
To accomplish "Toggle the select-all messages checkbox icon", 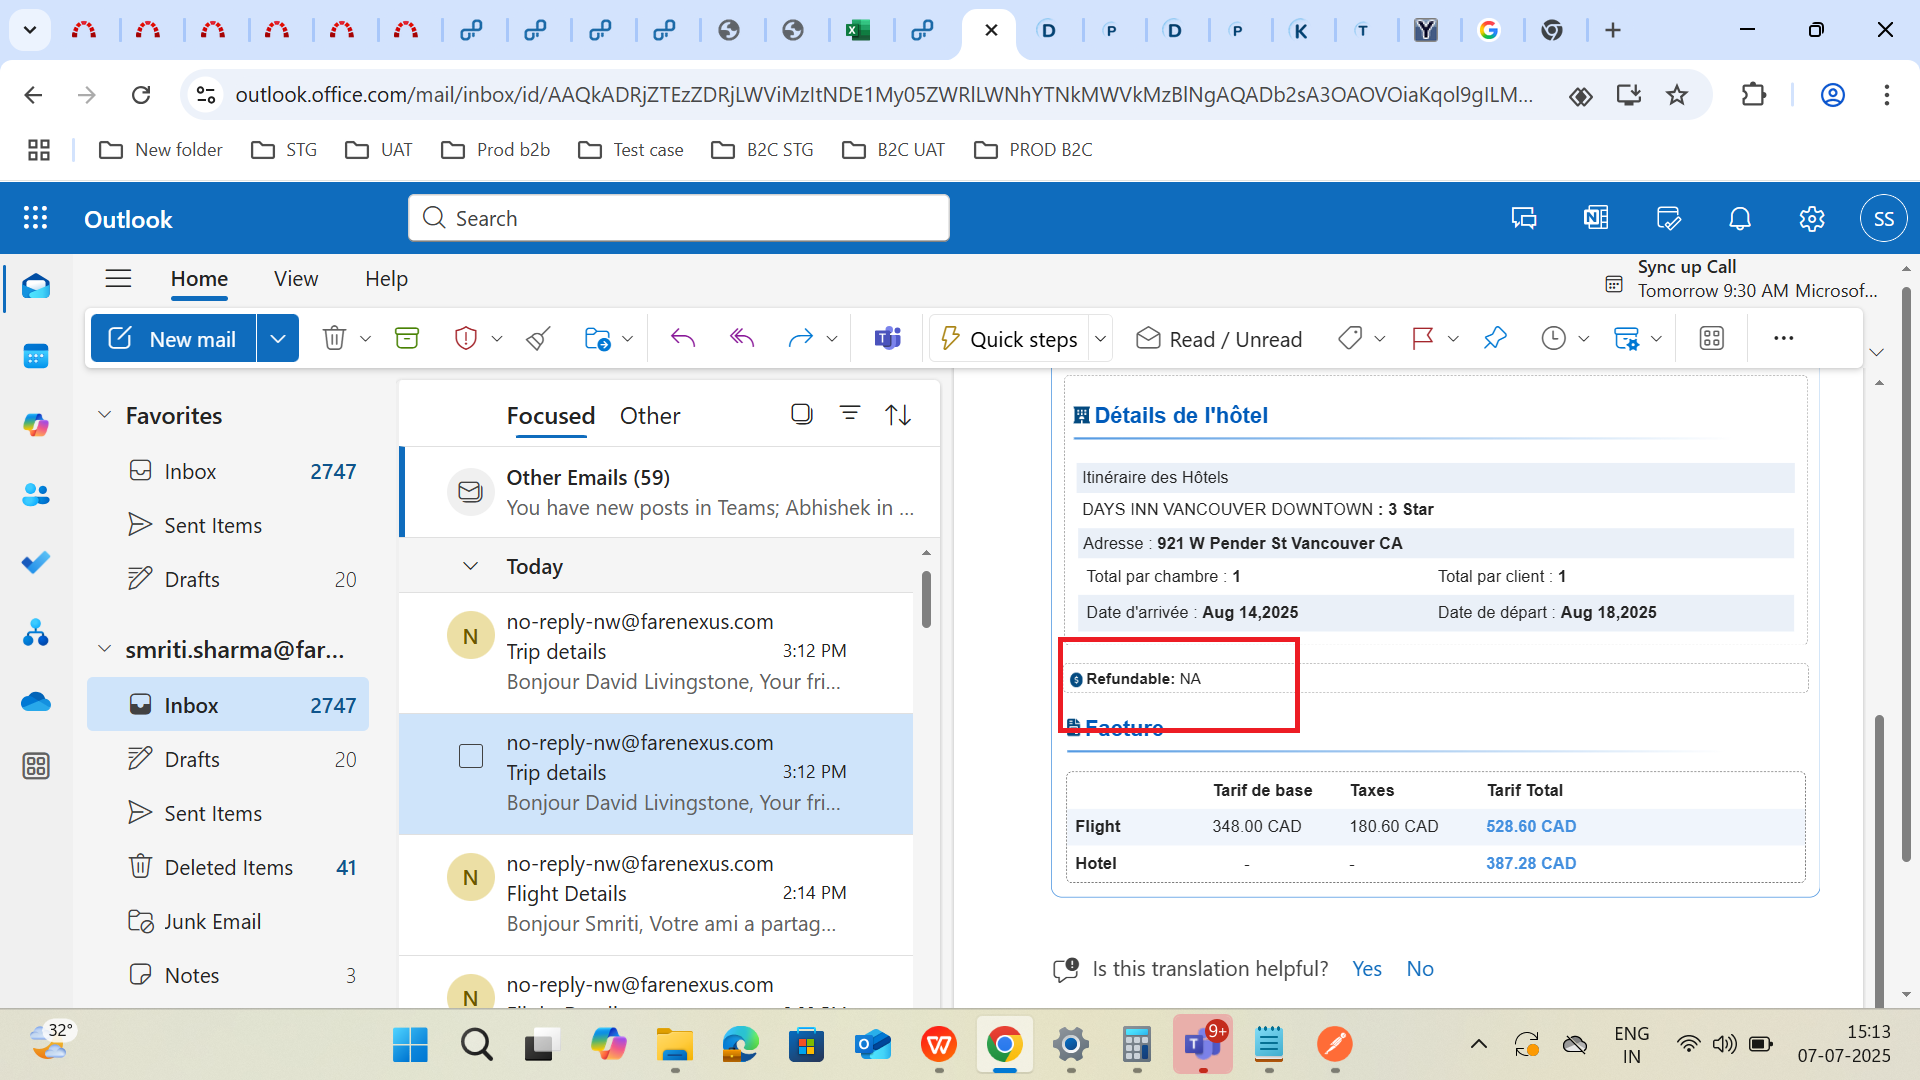I will (x=802, y=414).
